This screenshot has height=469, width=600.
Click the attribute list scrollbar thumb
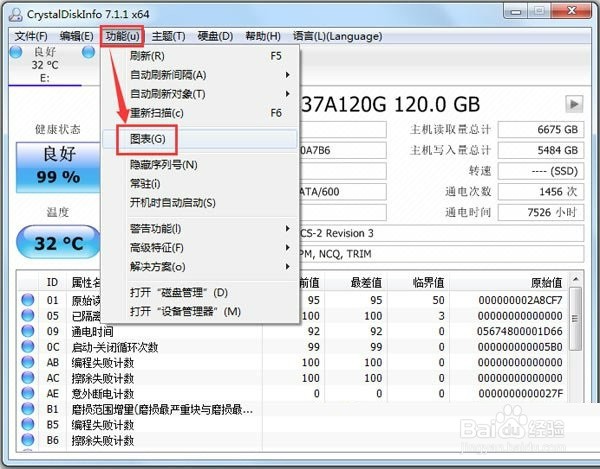[576, 318]
